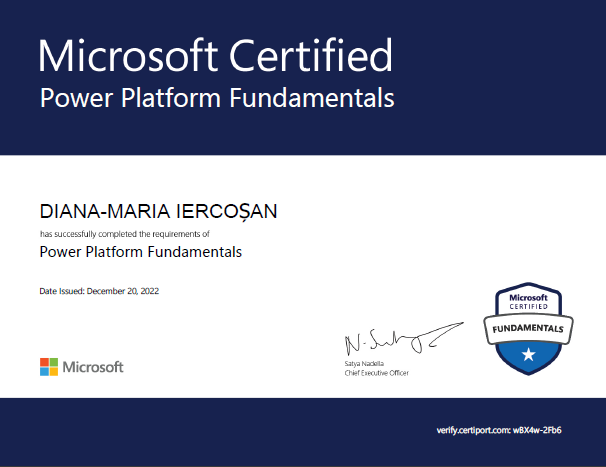Screen dimensions: 606x467
Task: Click the black 'Power Platform Fundamentals' body text
Action: click(x=140, y=252)
